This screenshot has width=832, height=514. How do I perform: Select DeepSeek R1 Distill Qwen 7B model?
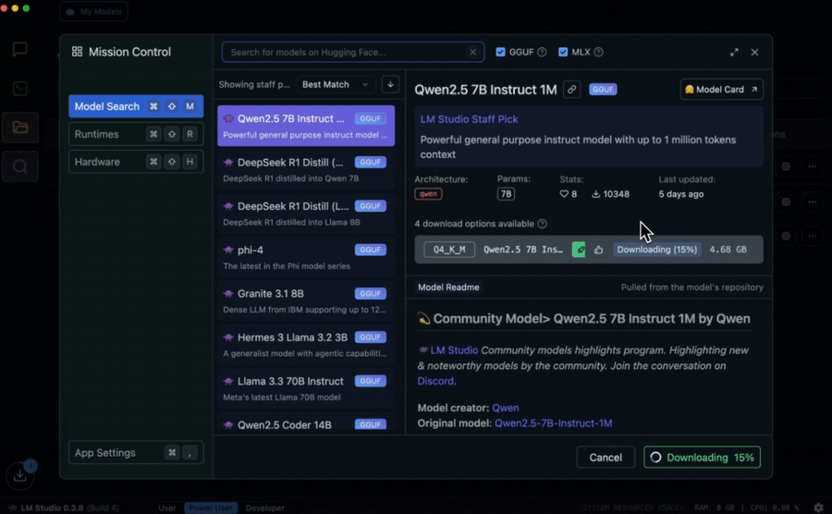[306, 170]
